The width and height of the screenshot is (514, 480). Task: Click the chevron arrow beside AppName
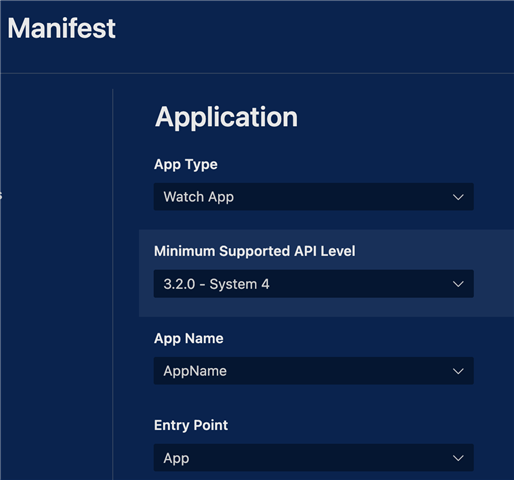tap(458, 371)
